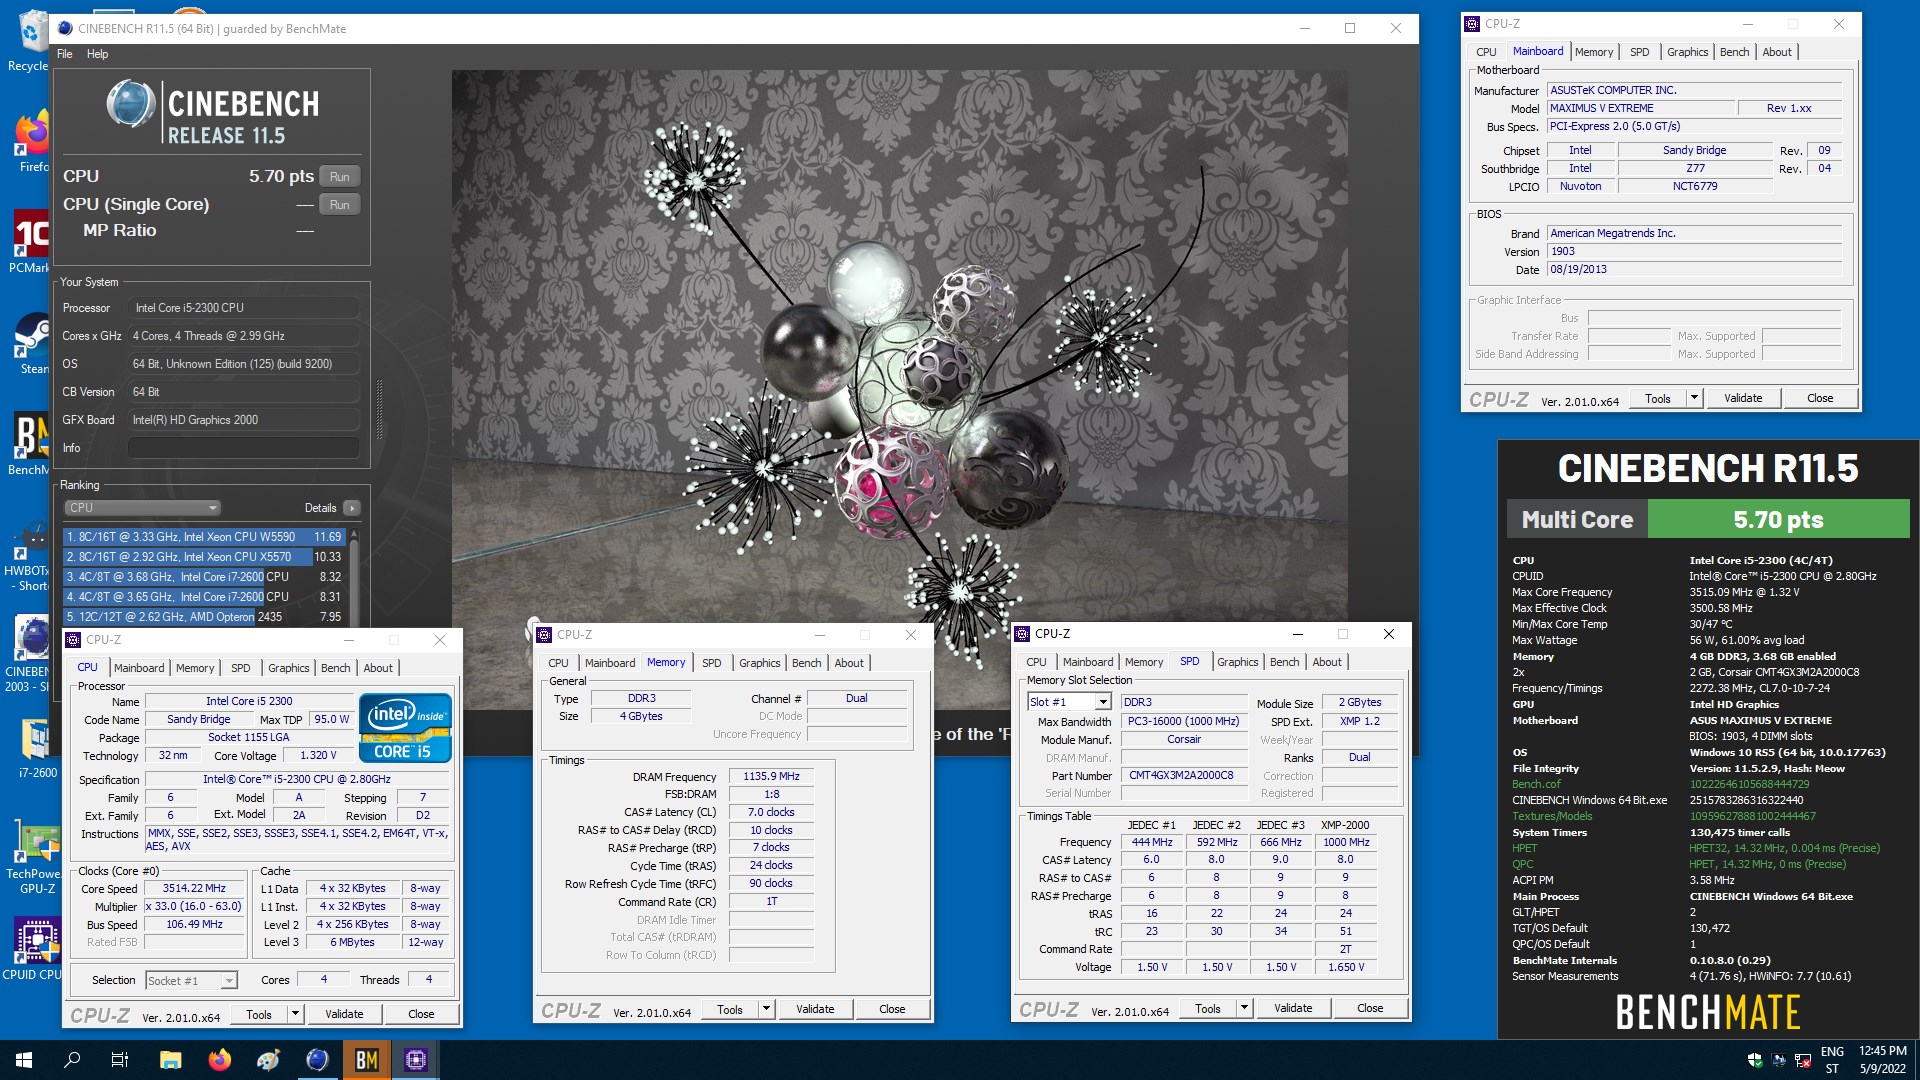
Task: Open network tray icon
Action: (x=1803, y=1060)
